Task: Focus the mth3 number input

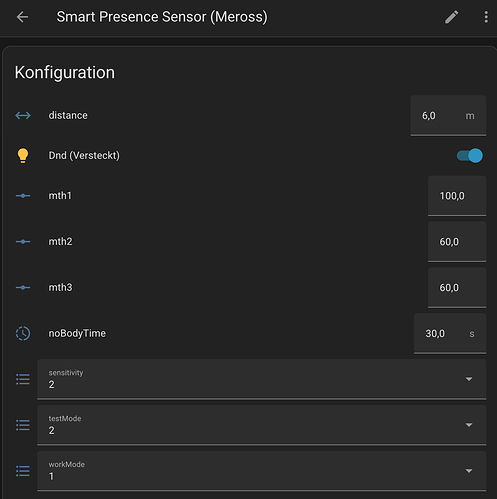Action: (457, 288)
